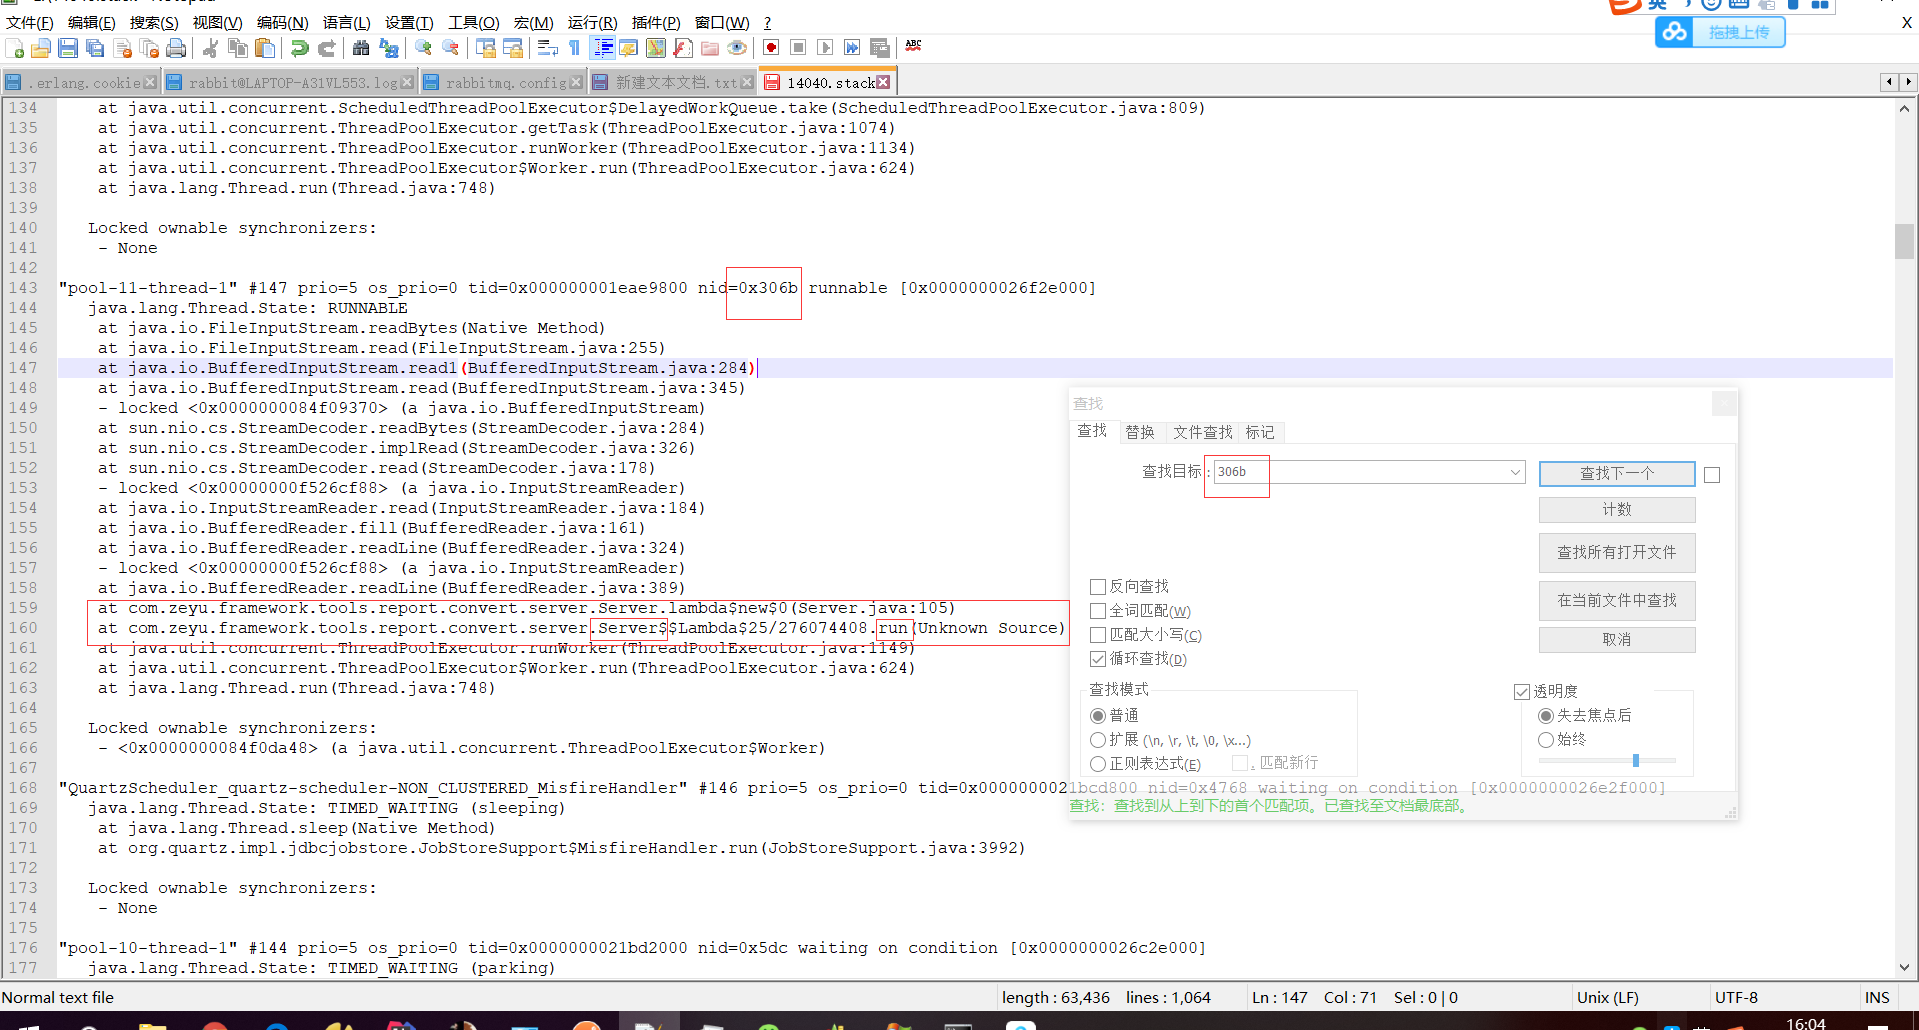Toggle file monitoring eye icon
Screen dimensions: 1919x1030
point(737,48)
